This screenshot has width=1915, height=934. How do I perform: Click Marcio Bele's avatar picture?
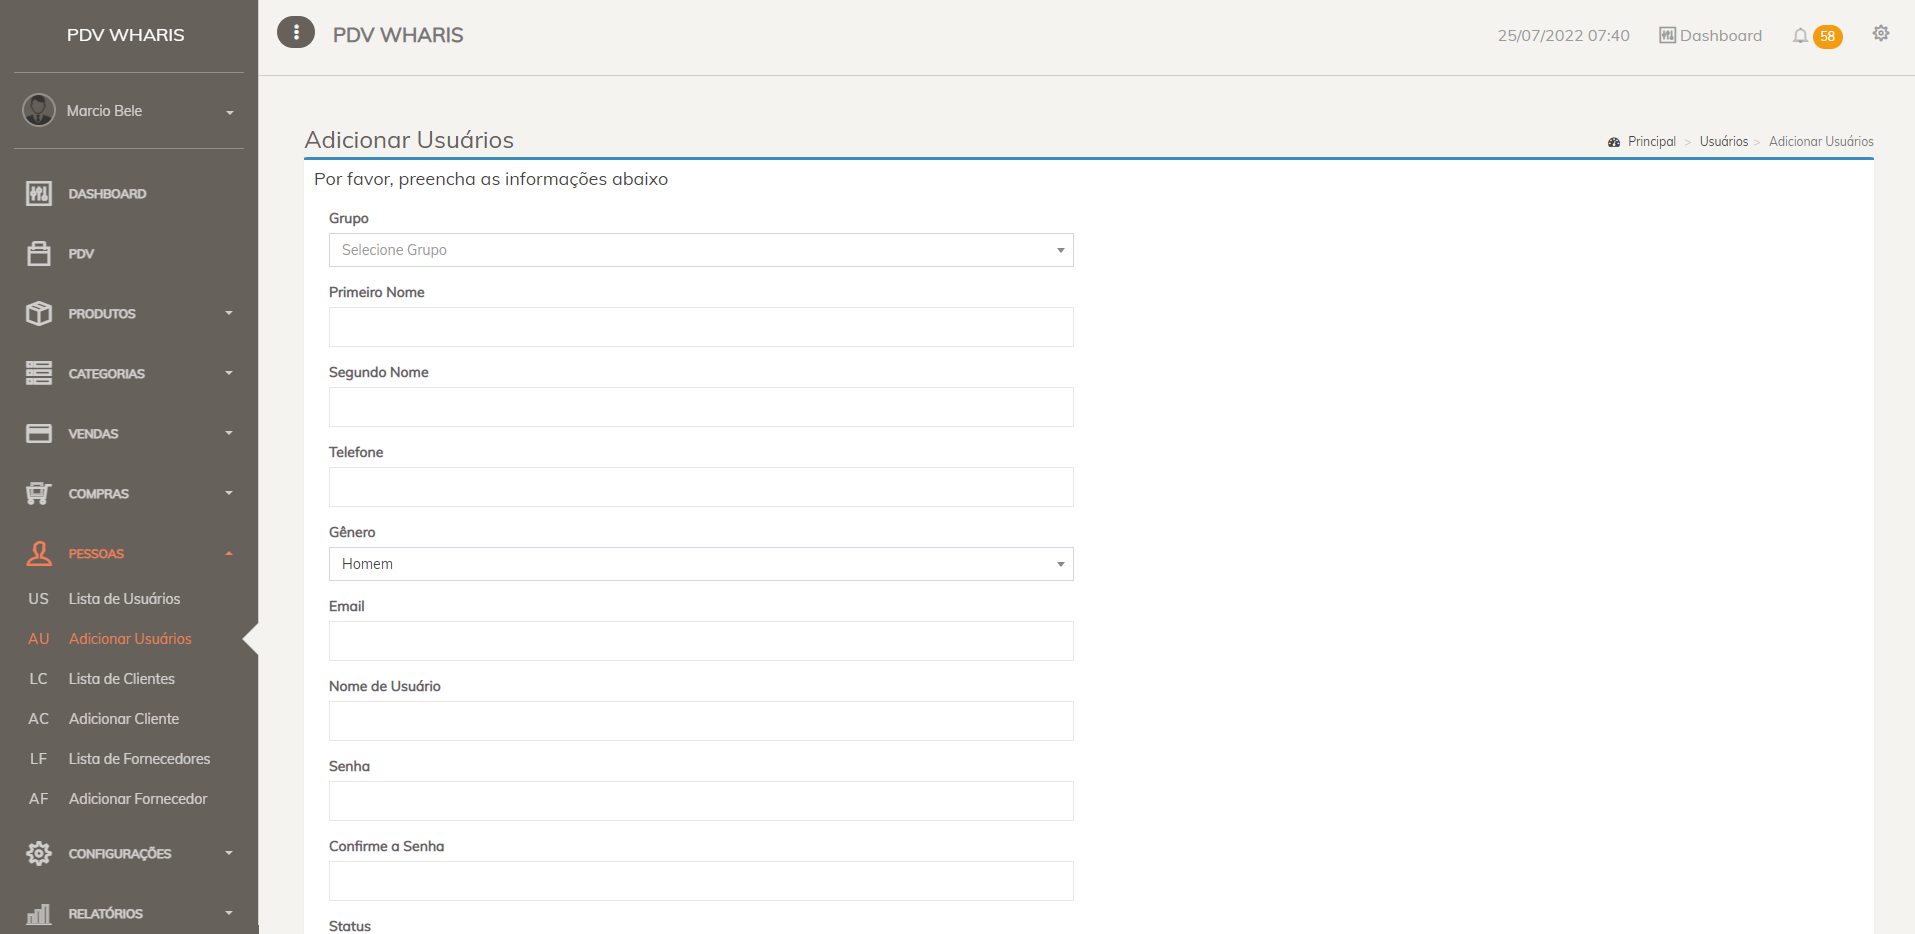click(x=39, y=110)
